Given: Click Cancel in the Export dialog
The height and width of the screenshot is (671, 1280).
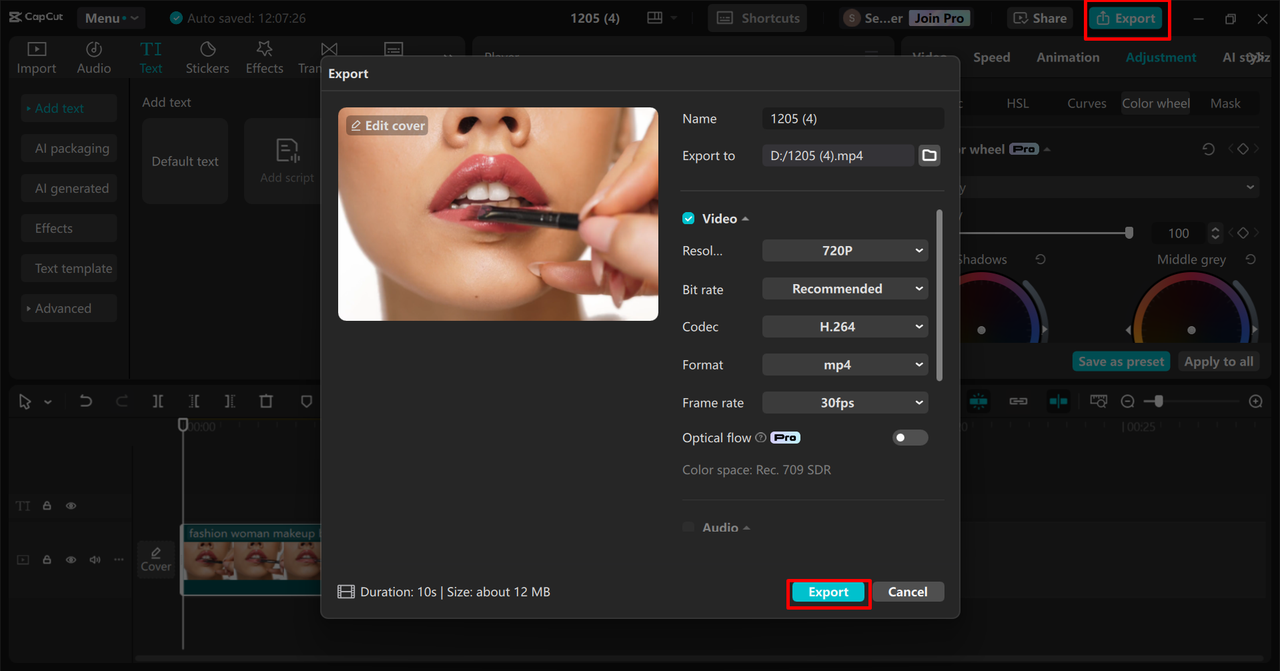Looking at the screenshot, I should [x=908, y=592].
